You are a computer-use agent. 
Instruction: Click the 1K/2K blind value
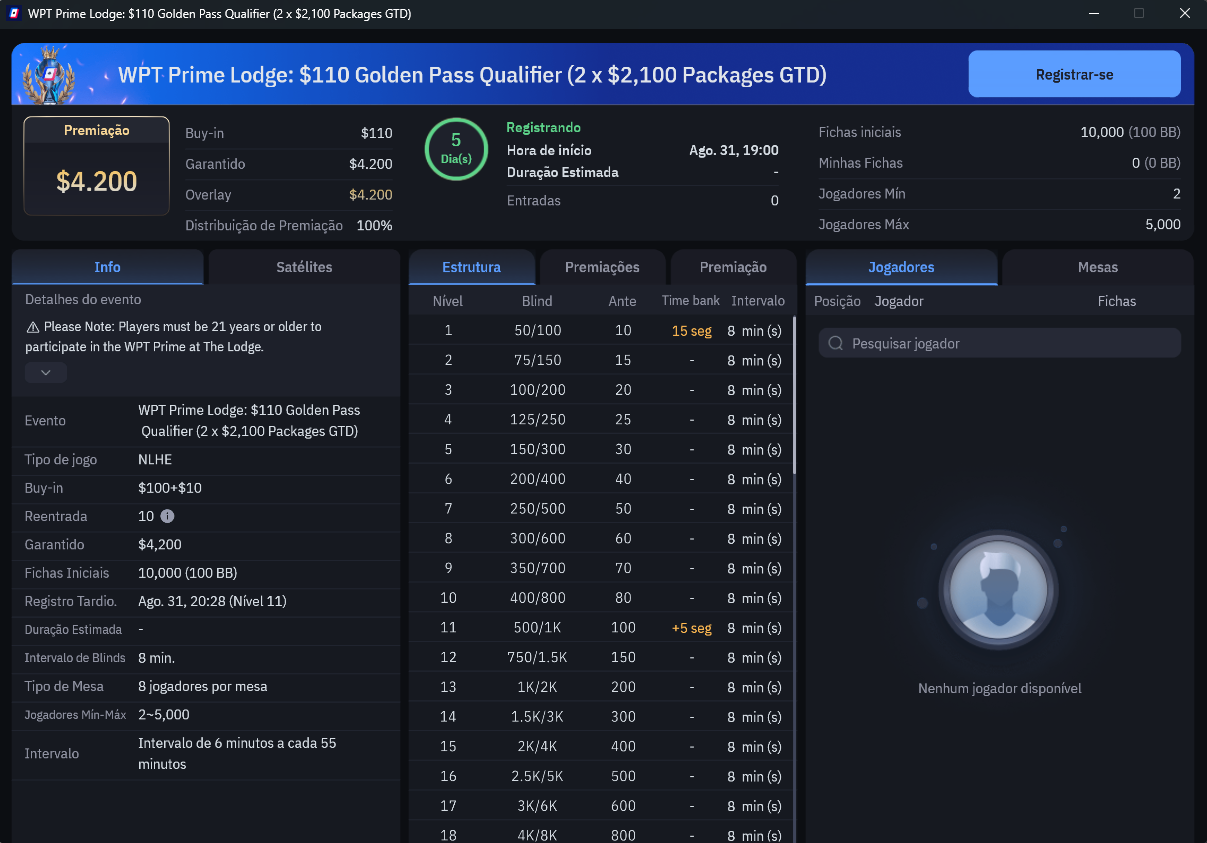tap(537, 688)
